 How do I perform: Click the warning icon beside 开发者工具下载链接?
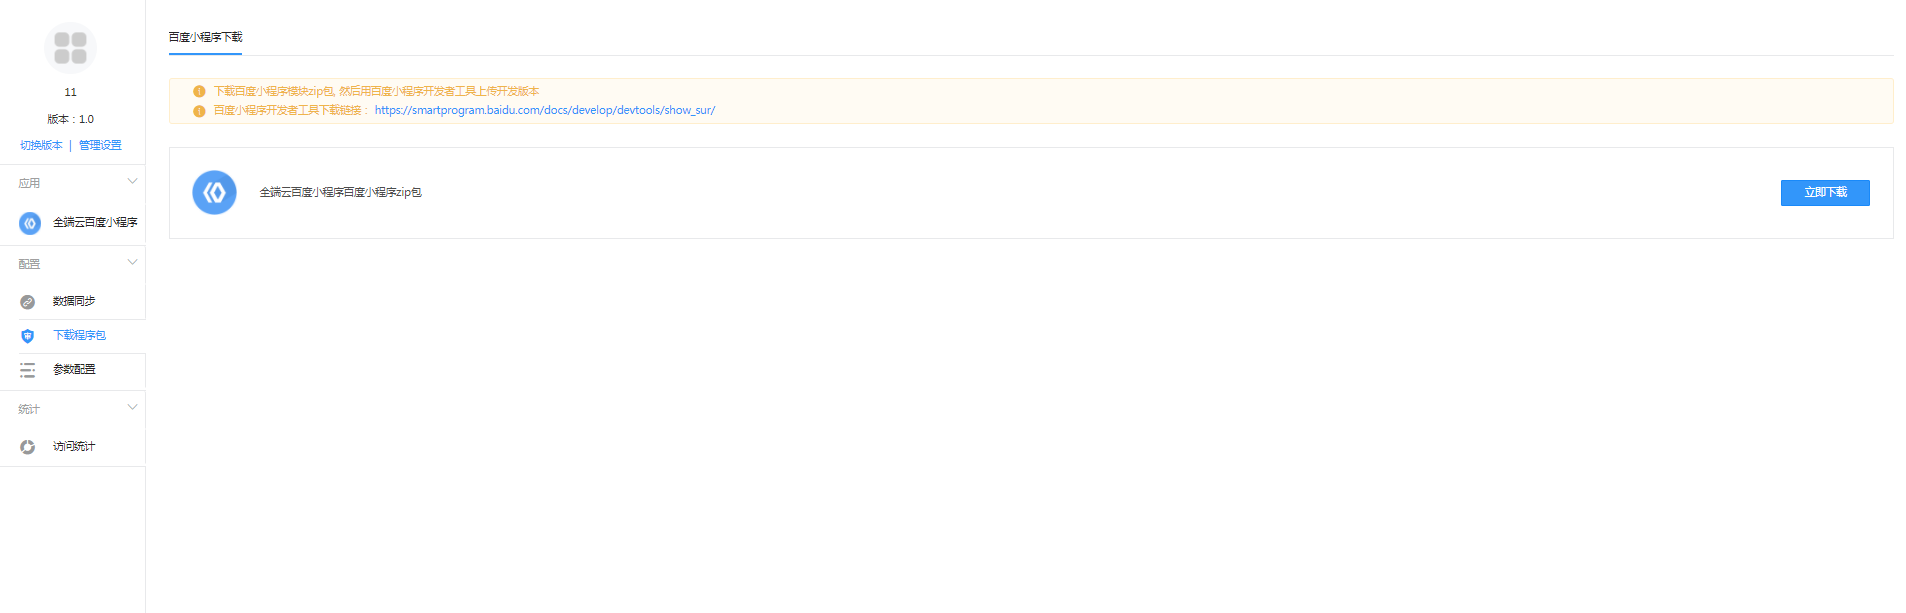point(199,111)
